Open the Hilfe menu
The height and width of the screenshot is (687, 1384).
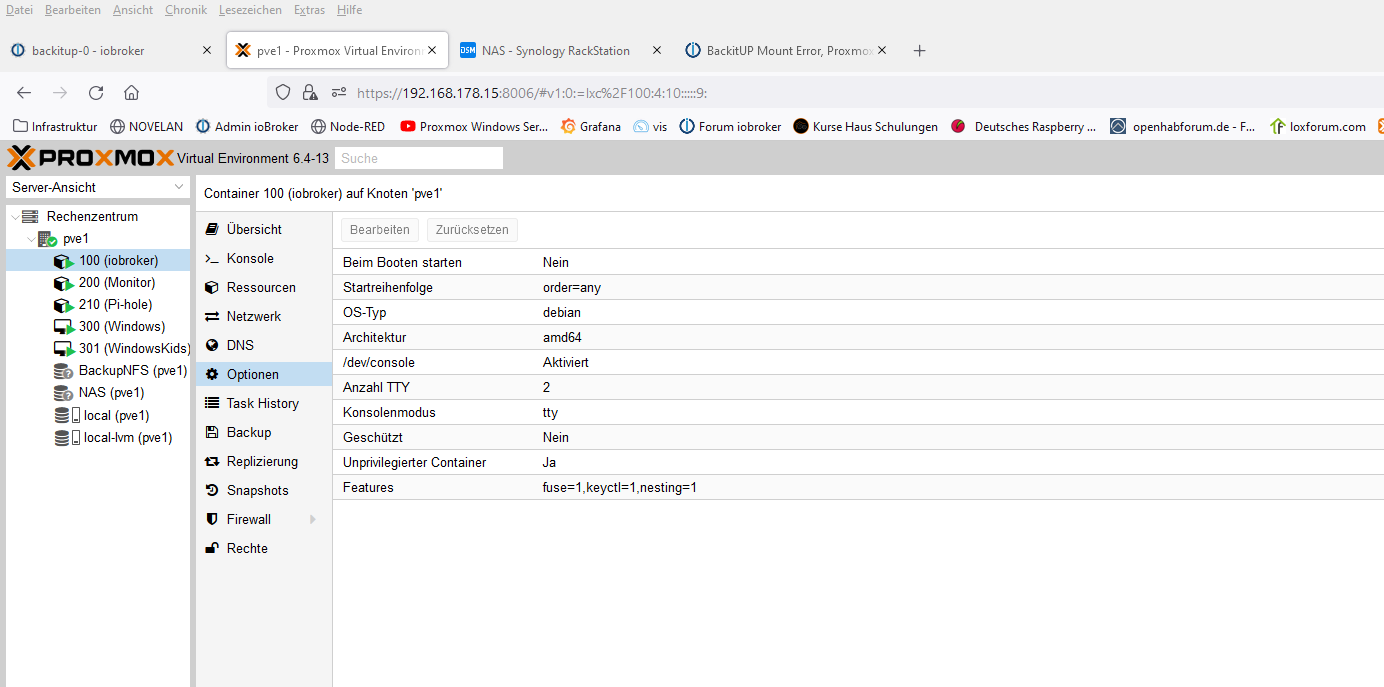pos(349,10)
